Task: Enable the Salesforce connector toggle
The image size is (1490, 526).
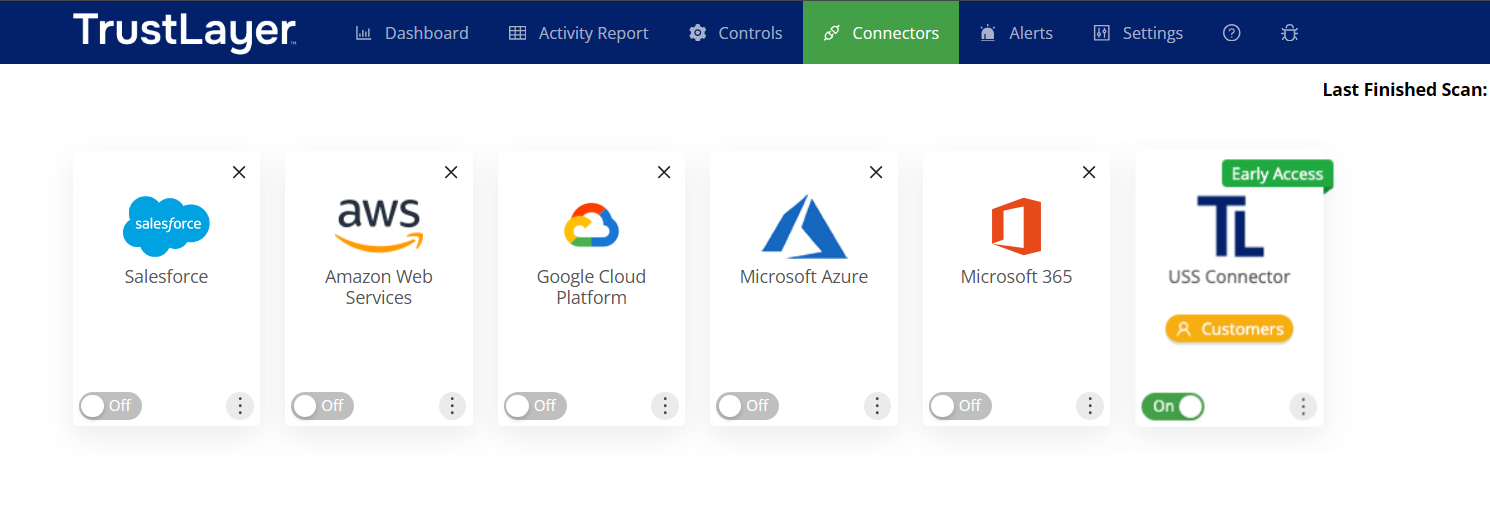Action: tap(111, 406)
